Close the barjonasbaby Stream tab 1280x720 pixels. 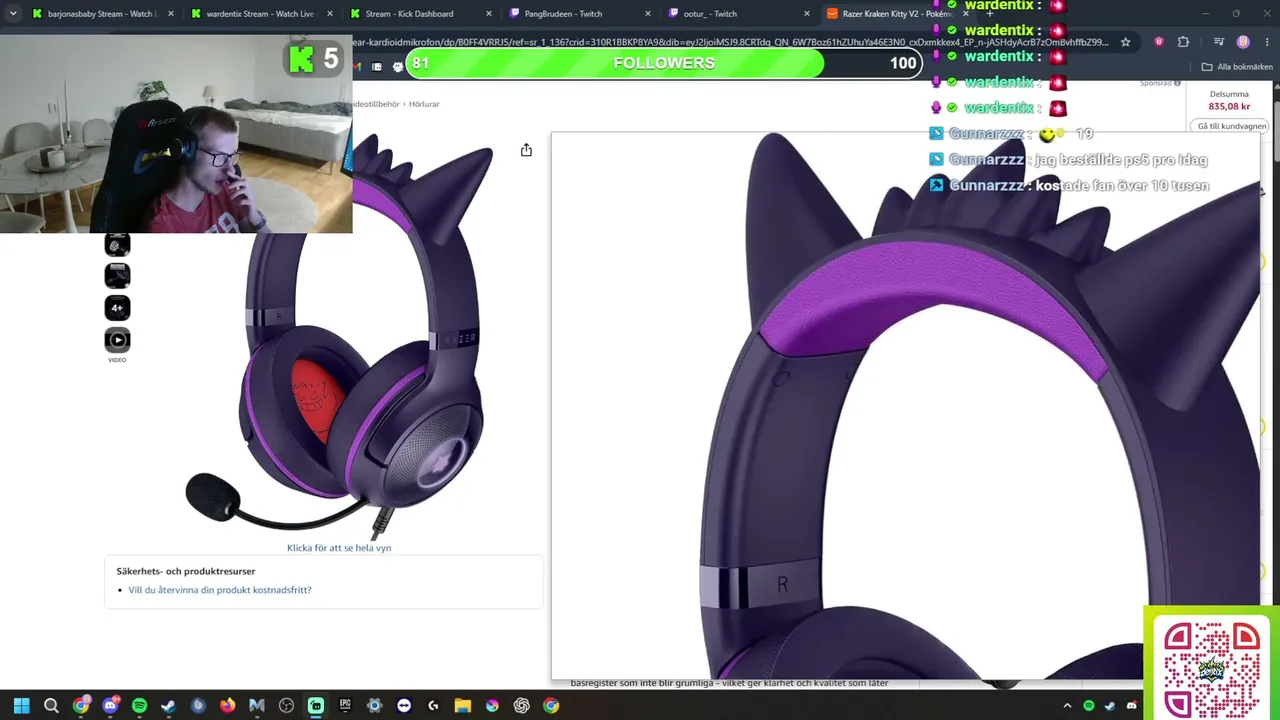171,14
